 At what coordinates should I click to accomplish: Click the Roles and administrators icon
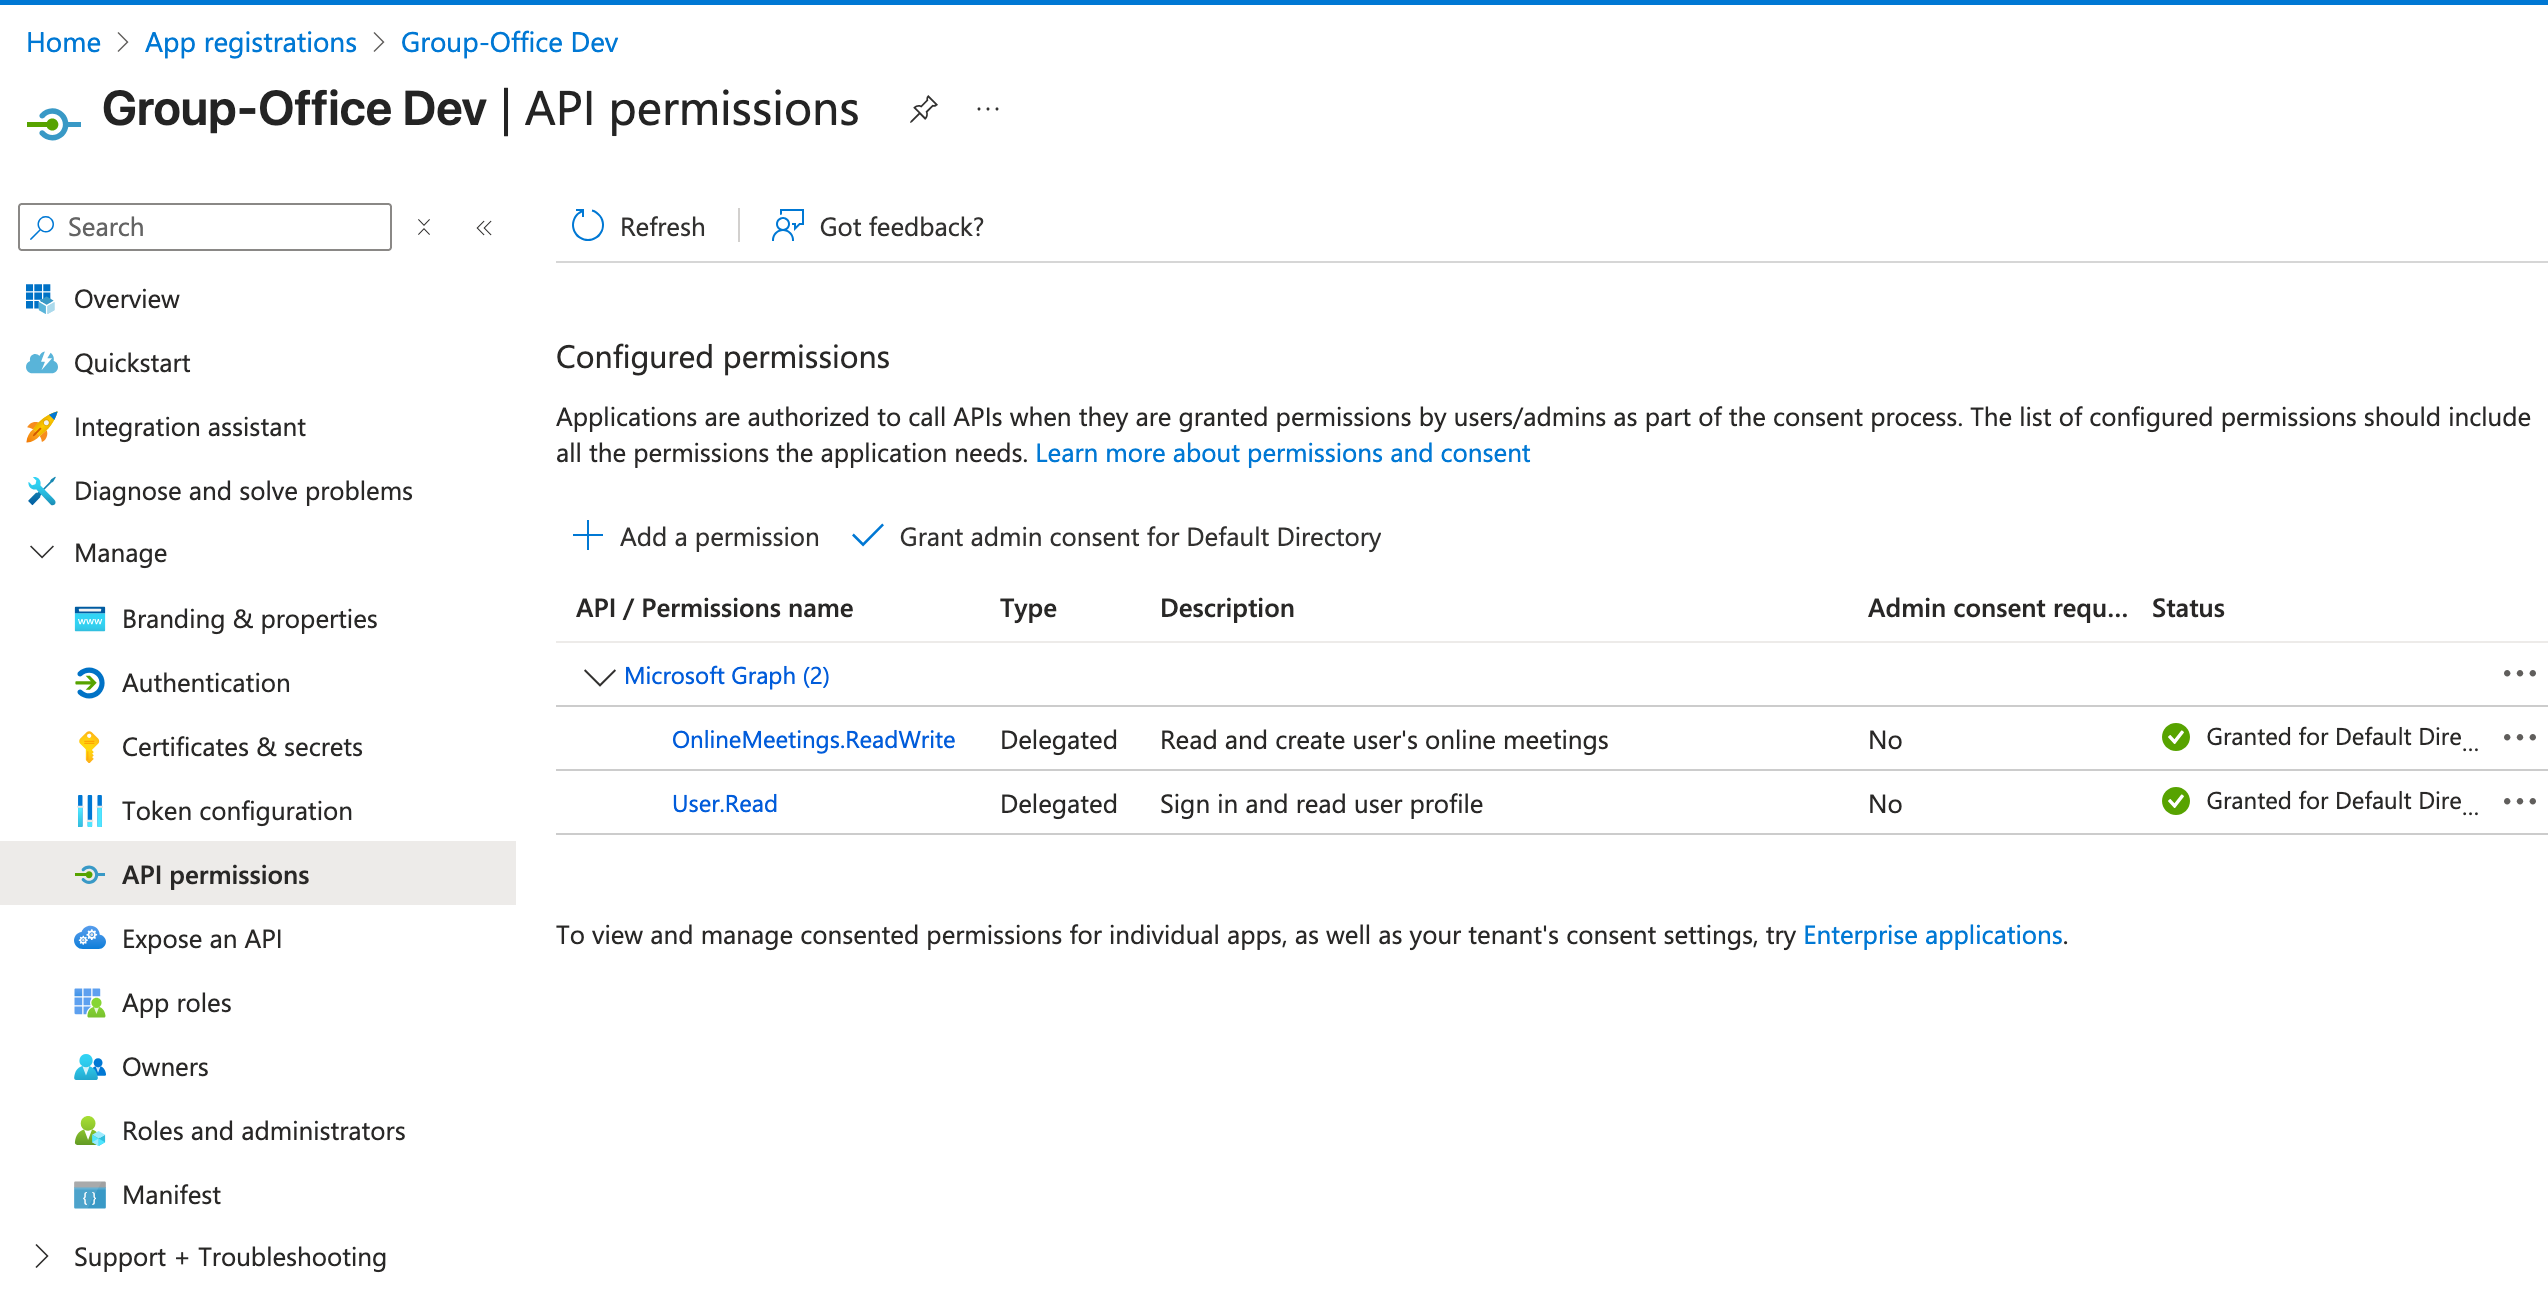click(90, 1131)
